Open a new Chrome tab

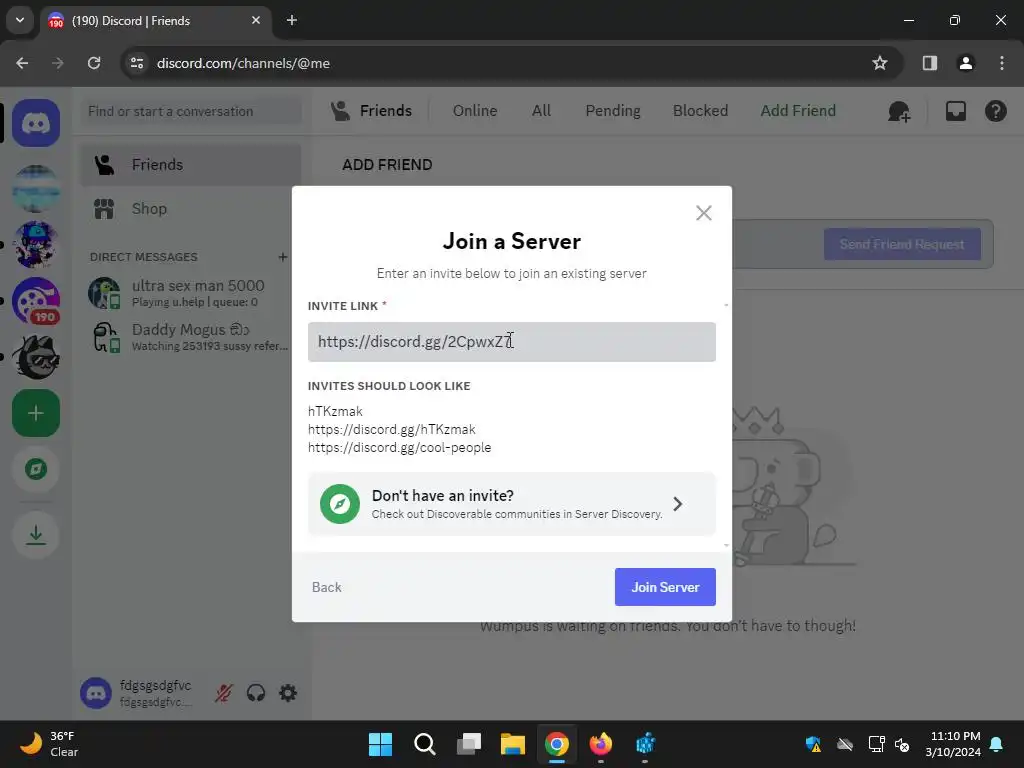tap(292, 20)
